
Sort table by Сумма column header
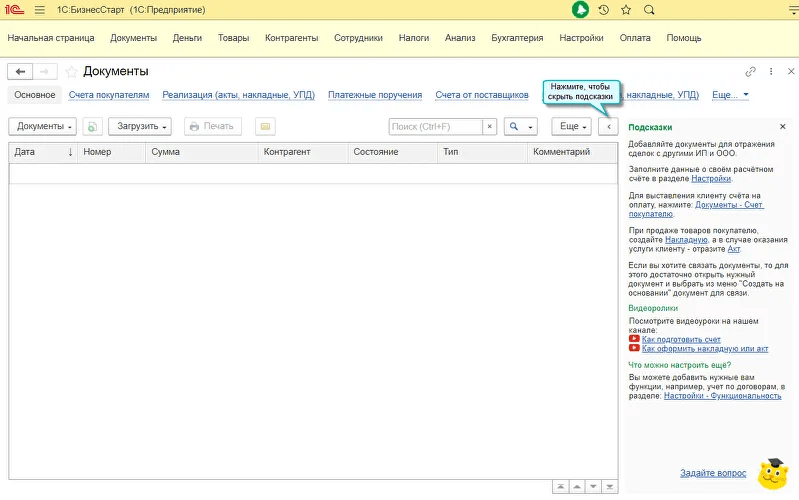tap(200, 152)
